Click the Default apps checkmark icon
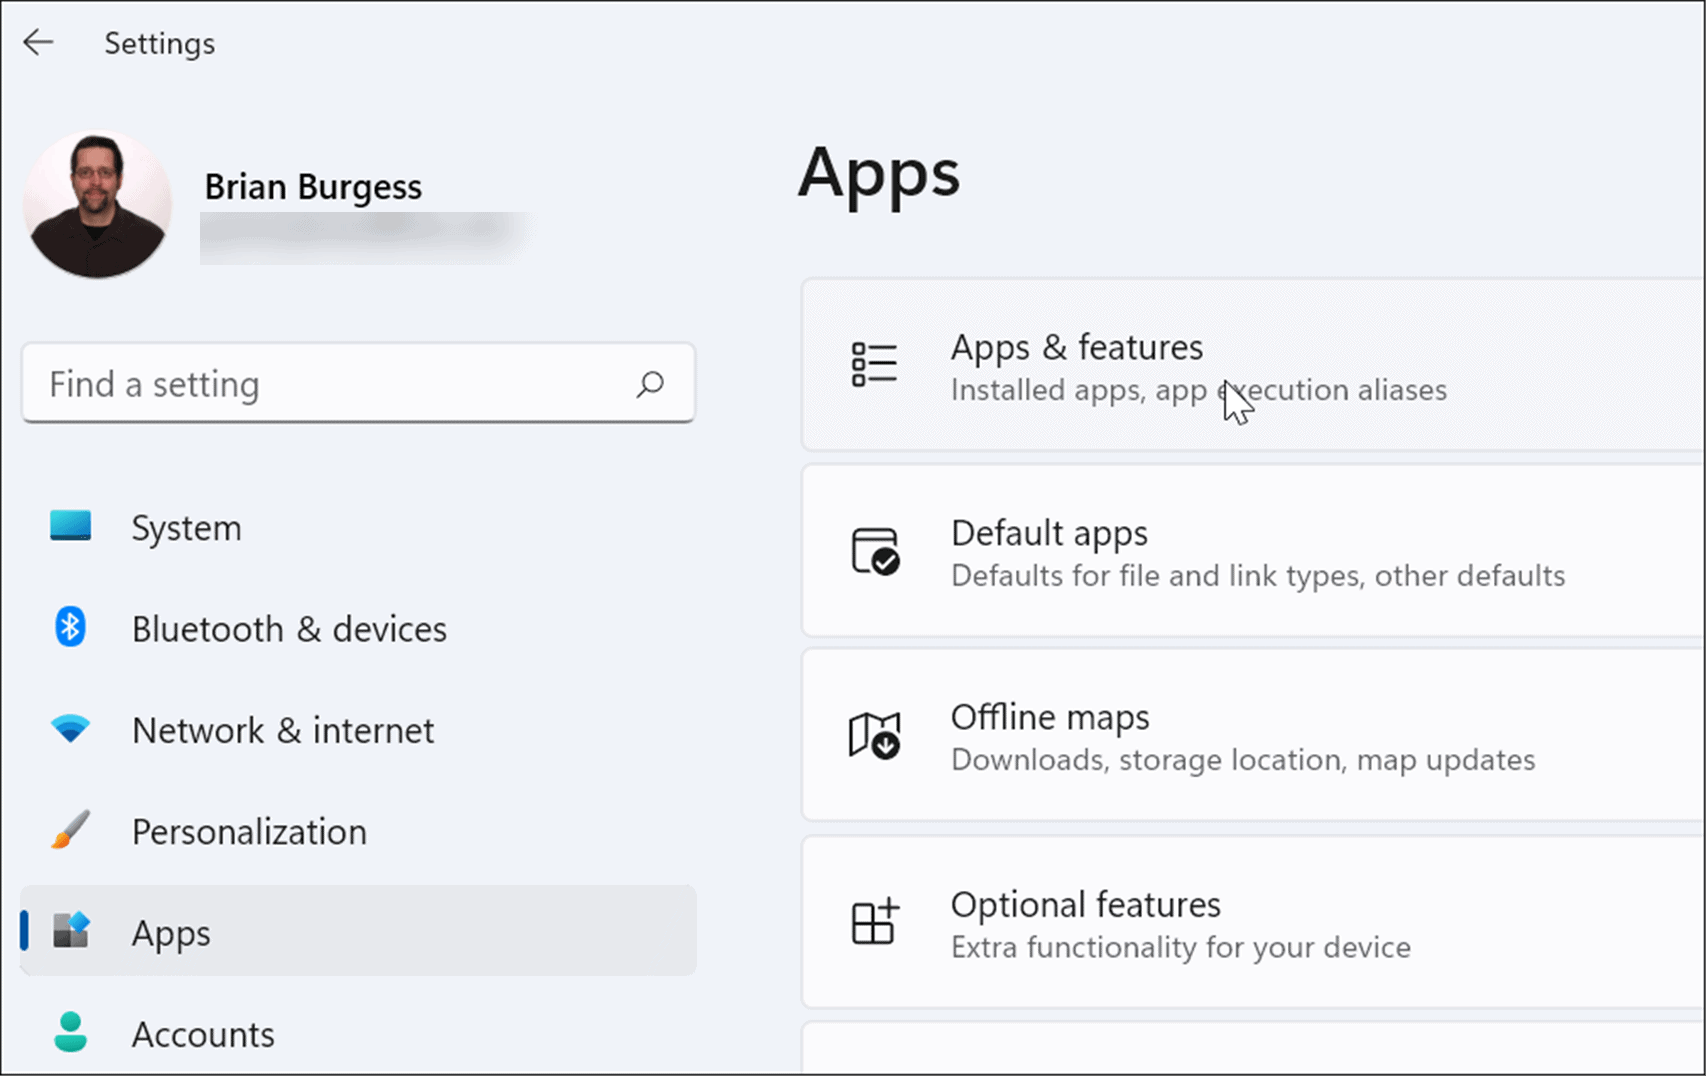1706x1076 pixels. pyautogui.click(x=874, y=549)
